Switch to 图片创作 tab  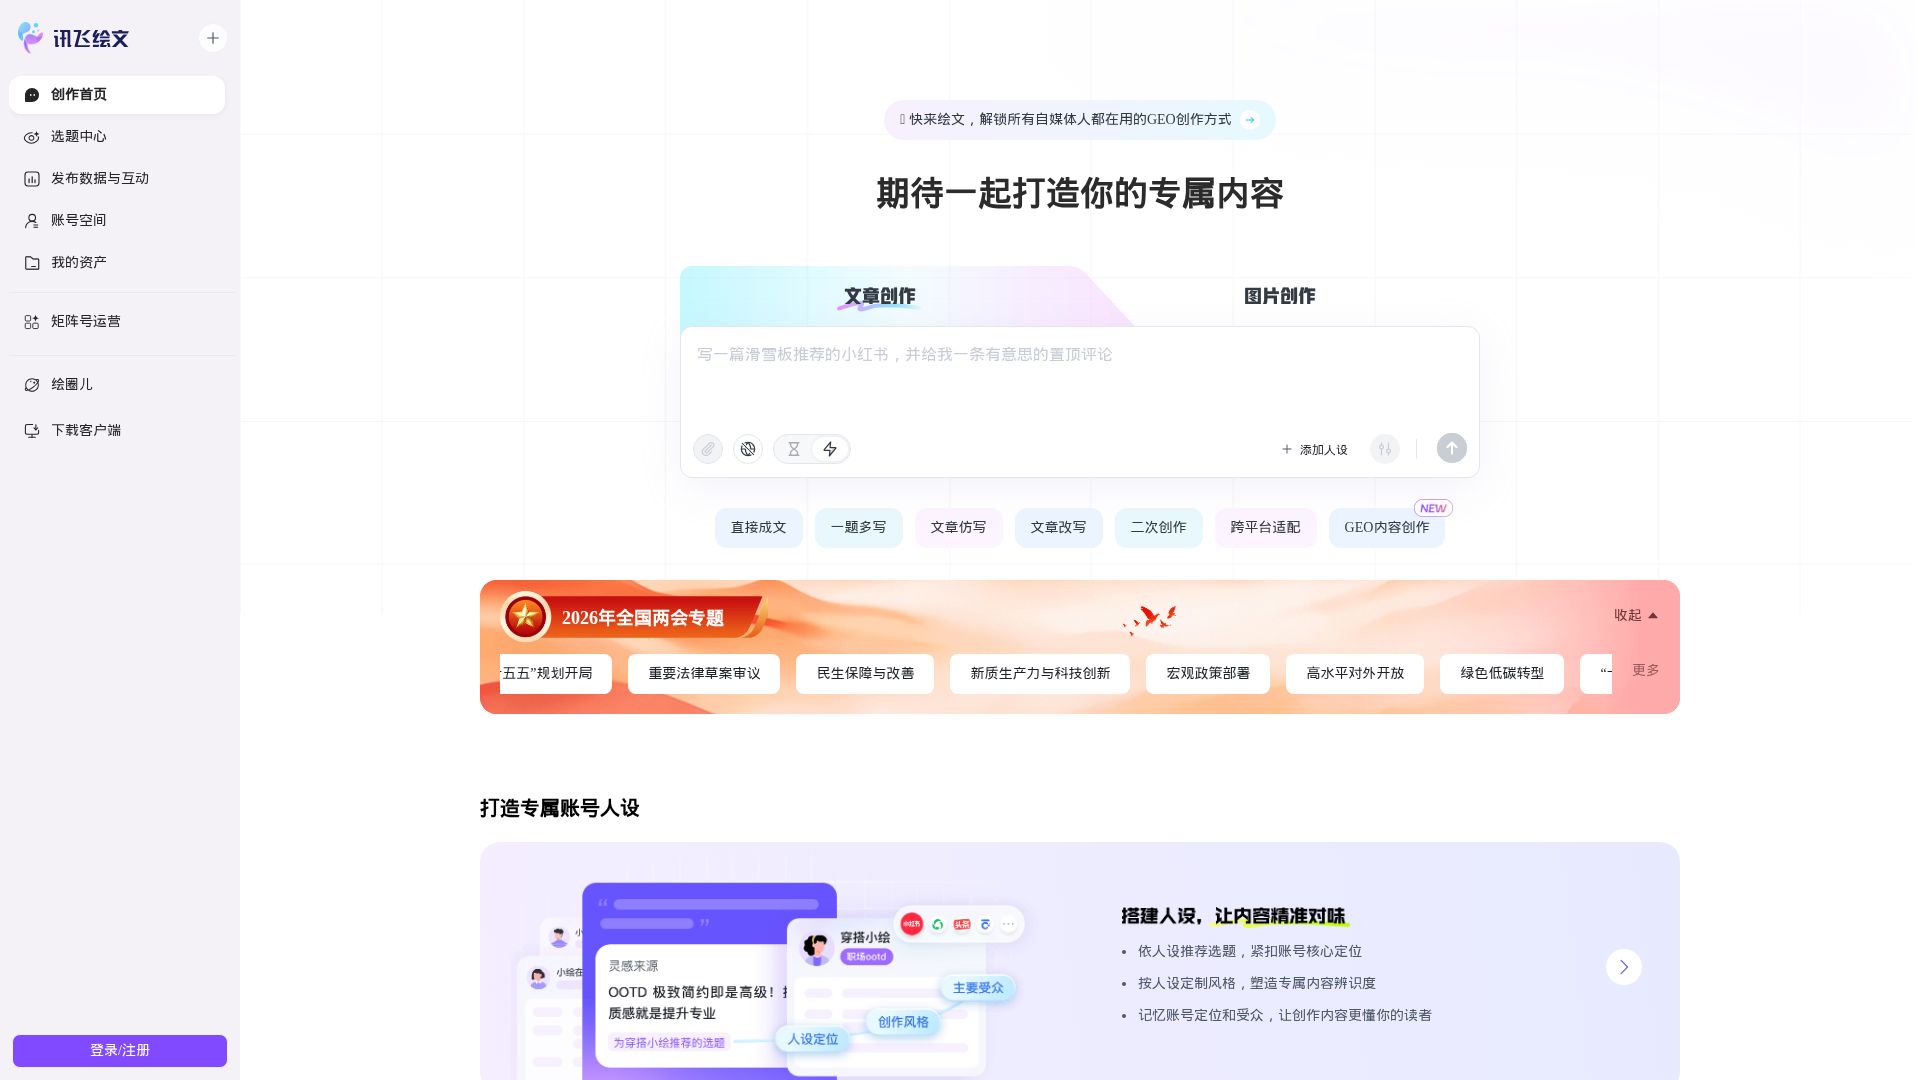(x=1279, y=296)
